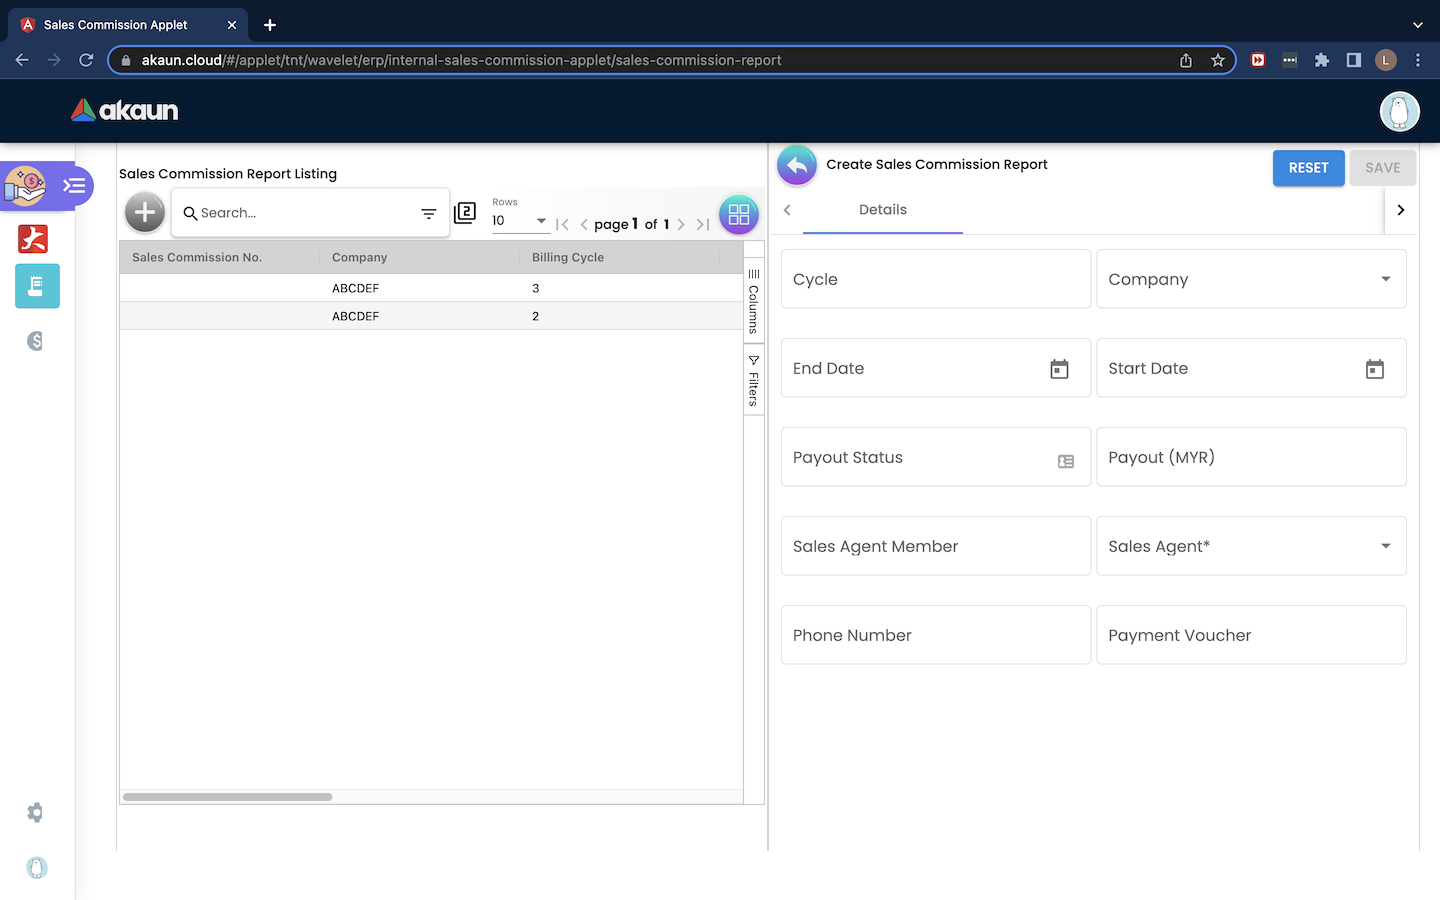
Task: Click the RESET button
Action: [x=1308, y=168]
